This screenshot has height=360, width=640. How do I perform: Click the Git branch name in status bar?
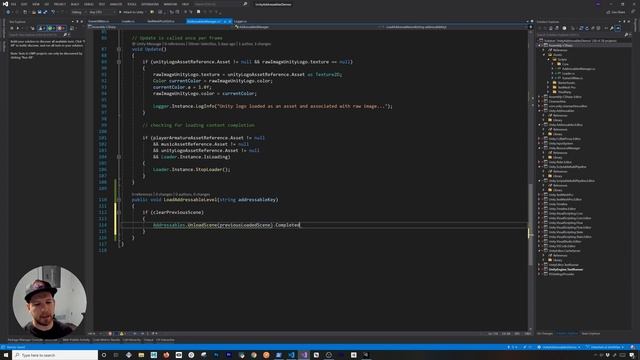(605, 347)
